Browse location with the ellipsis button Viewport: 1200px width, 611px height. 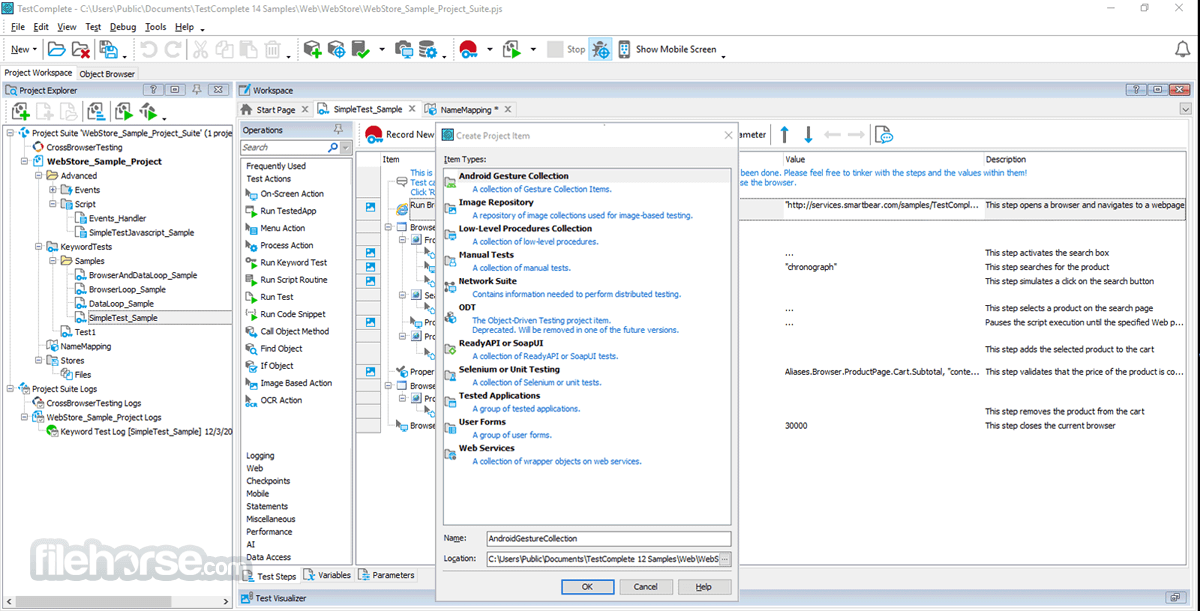(725, 558)
